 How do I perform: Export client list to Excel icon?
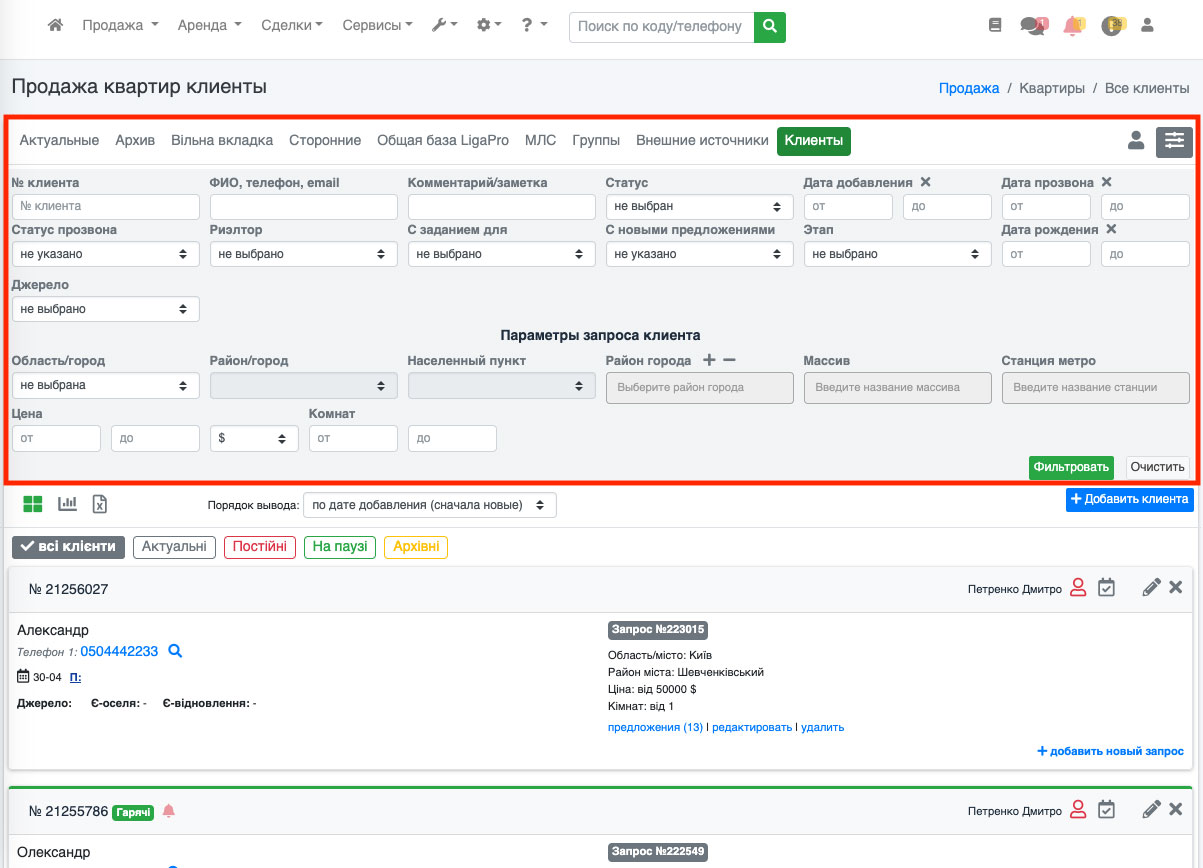[x=100, y=504]
